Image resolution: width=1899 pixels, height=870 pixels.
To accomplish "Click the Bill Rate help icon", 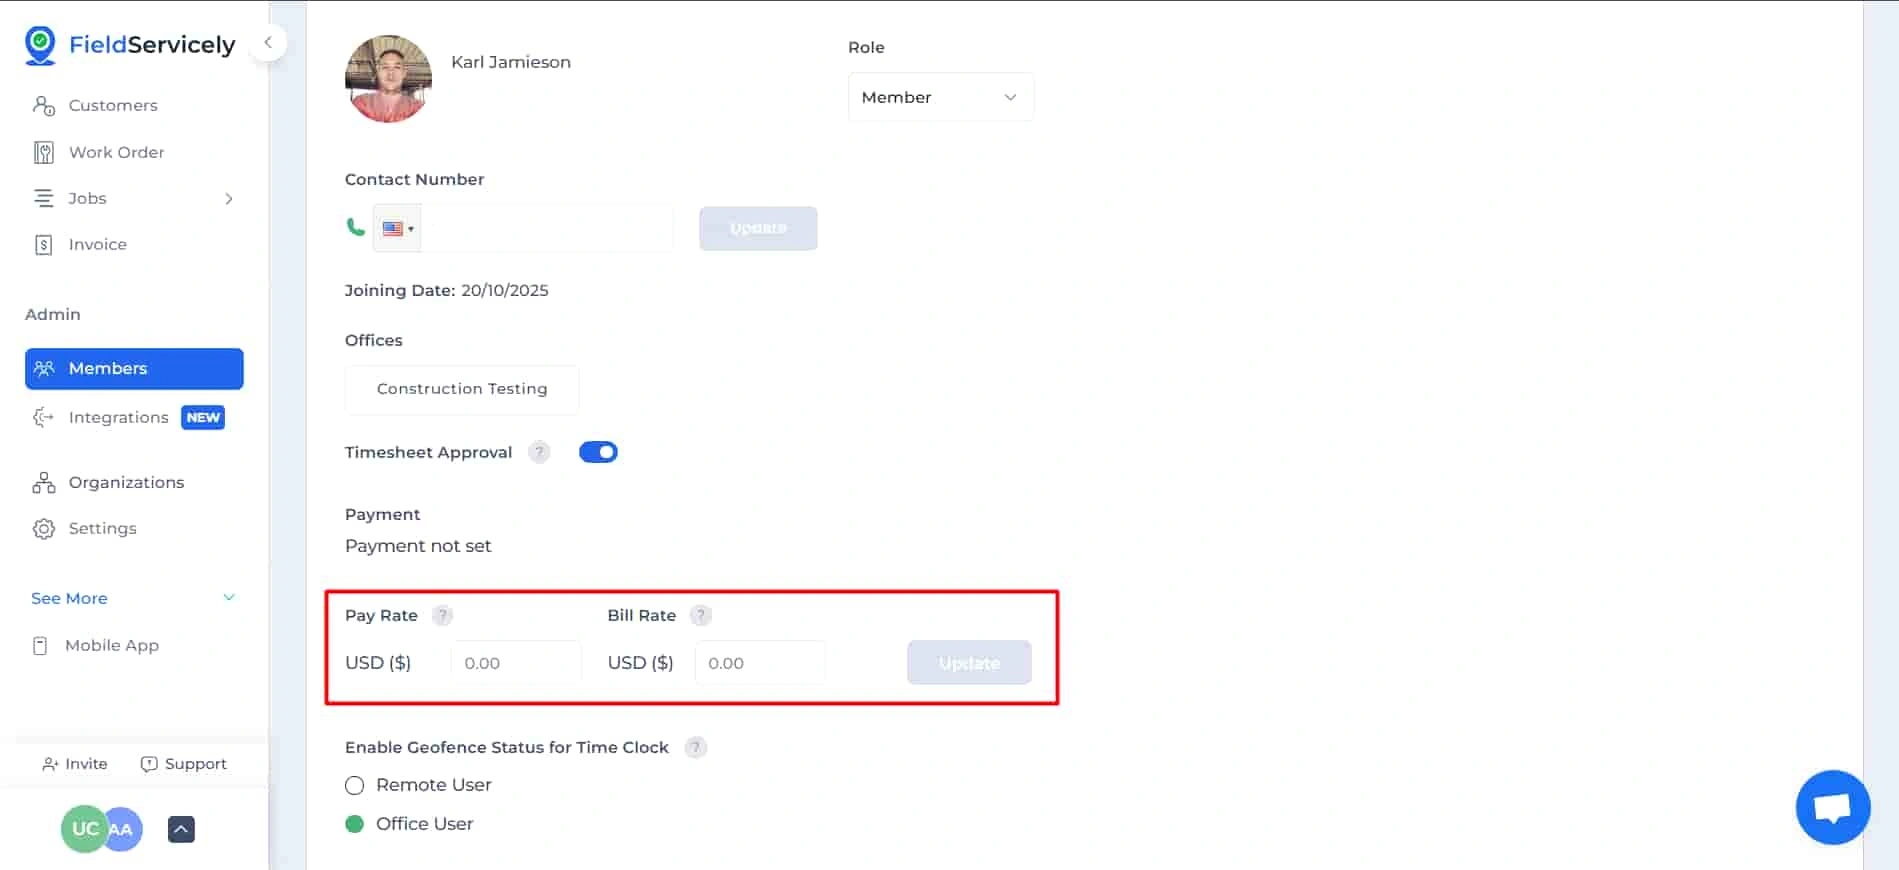I will pyautogui.click(x=701, y=616).
